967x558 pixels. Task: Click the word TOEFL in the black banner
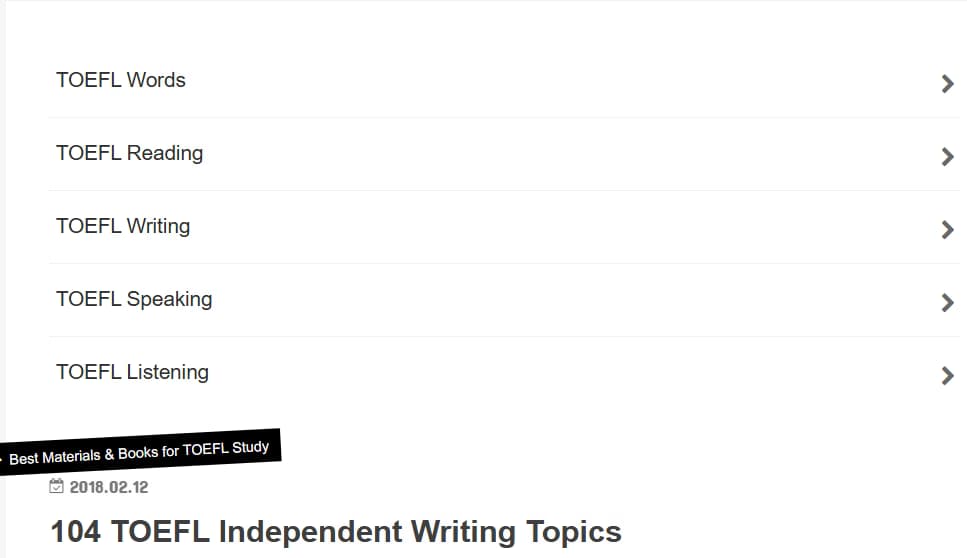tap(205, 450)
